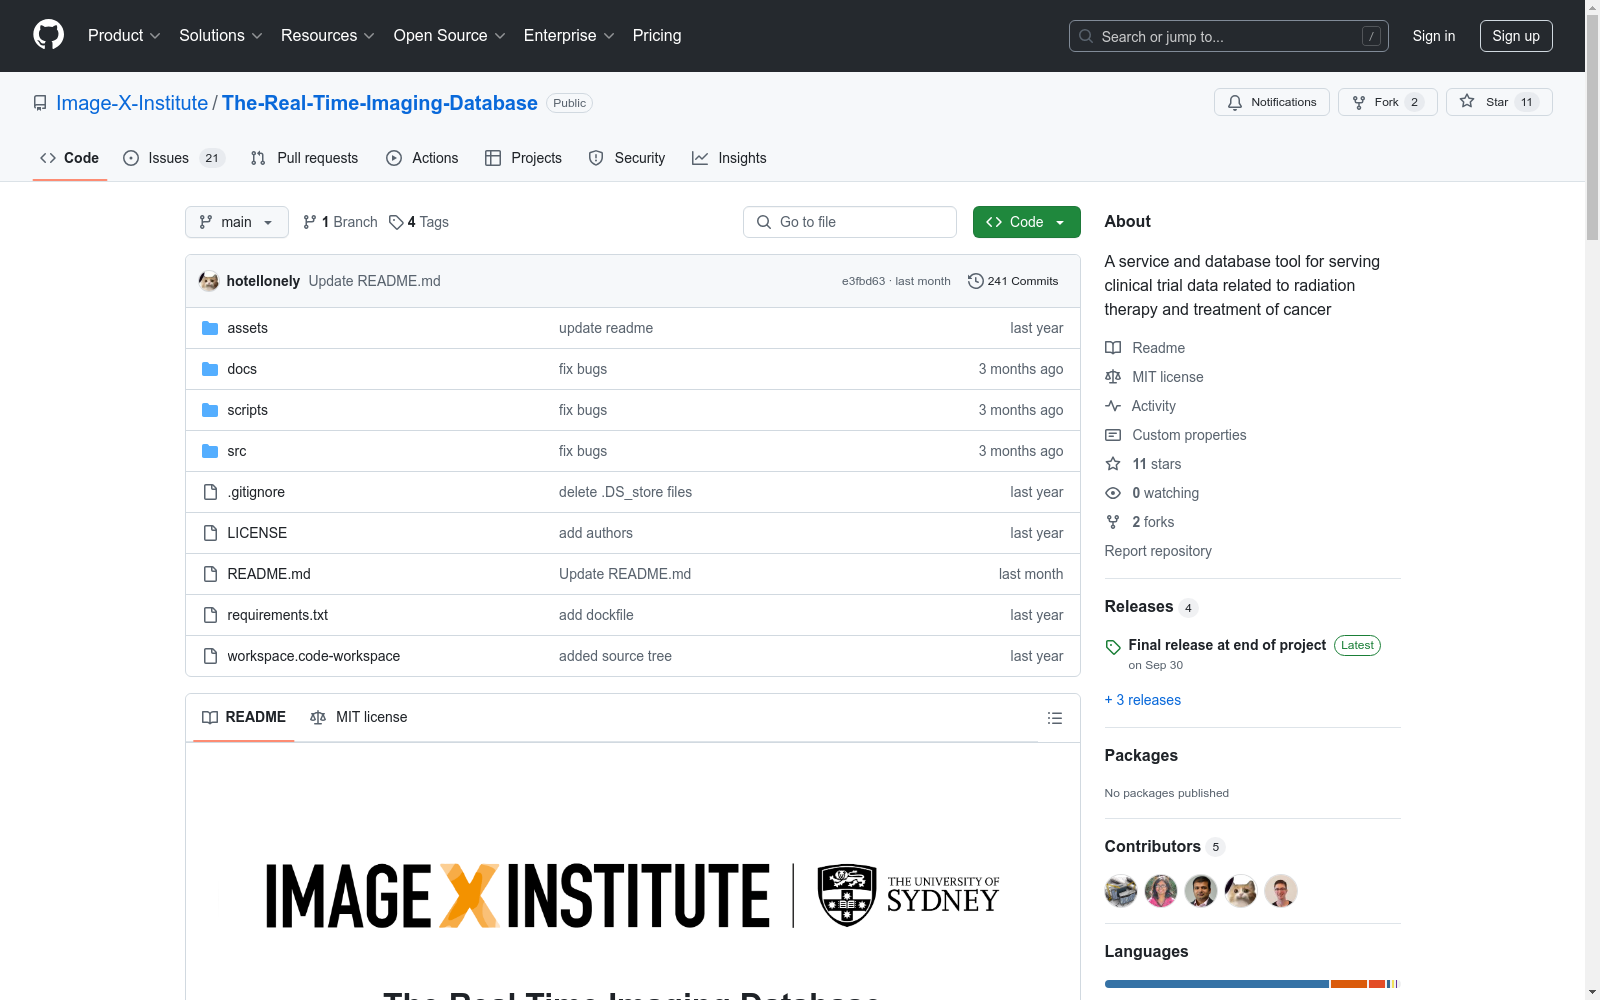Image resolution: width=1600 pixels, height=1000 pixels.
Task: Open the Security tab
Action: pos(627,158)
